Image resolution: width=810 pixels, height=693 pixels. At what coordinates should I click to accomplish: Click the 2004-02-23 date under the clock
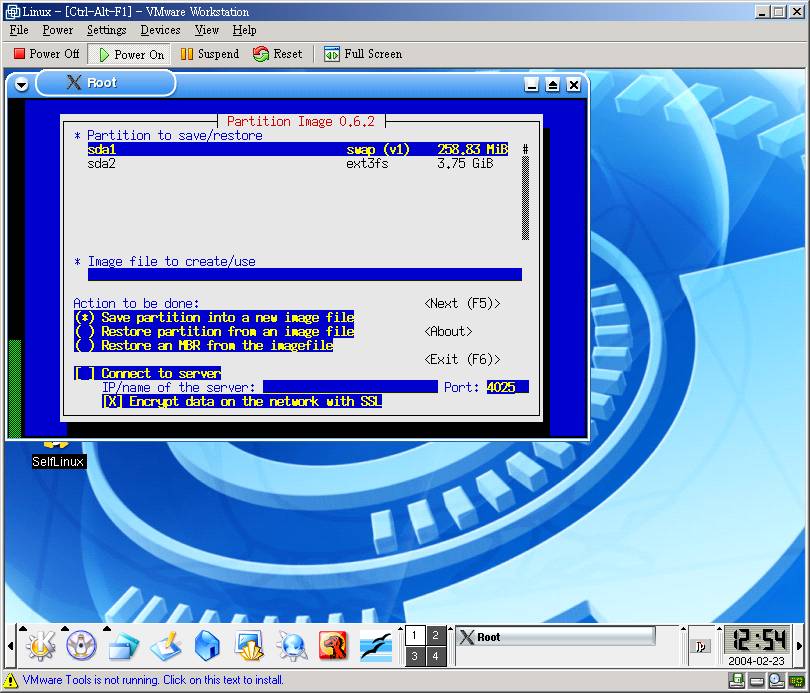[x=756, y=661]
